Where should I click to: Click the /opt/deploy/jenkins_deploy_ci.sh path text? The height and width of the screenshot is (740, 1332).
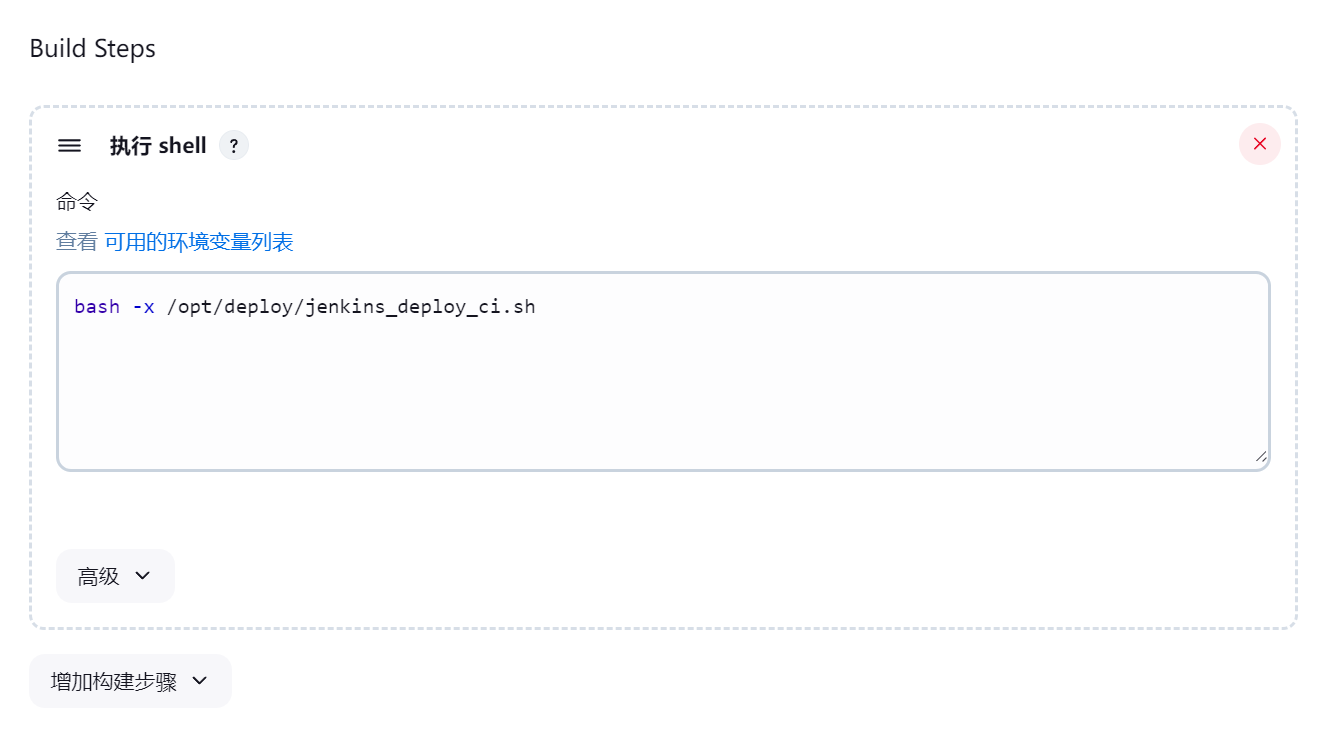(351, 307)
